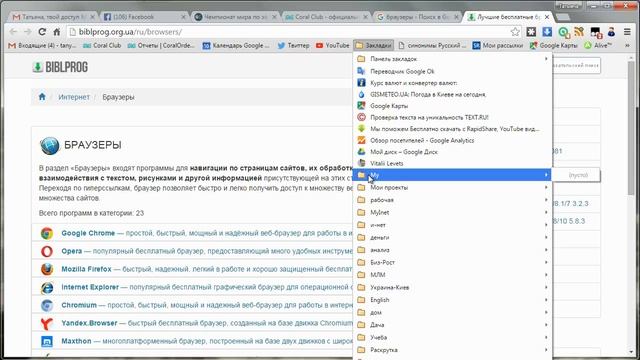Open the Google Chrome program link
Viewport: 640px width, 360px height.
pos(88,233)
